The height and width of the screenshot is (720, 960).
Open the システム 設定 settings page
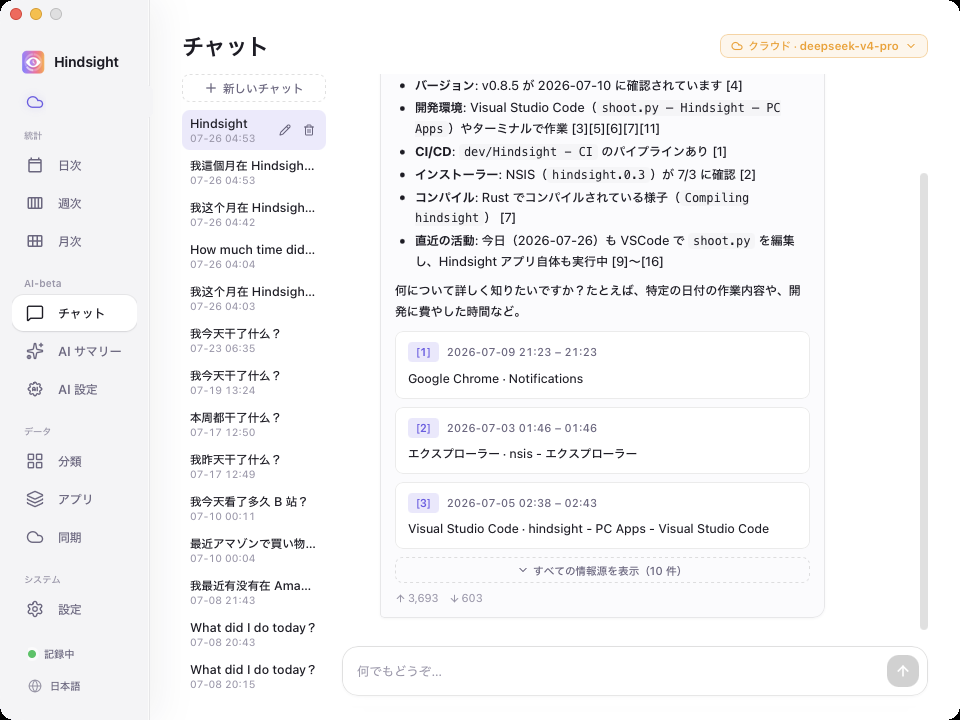[x=74, y=609]
